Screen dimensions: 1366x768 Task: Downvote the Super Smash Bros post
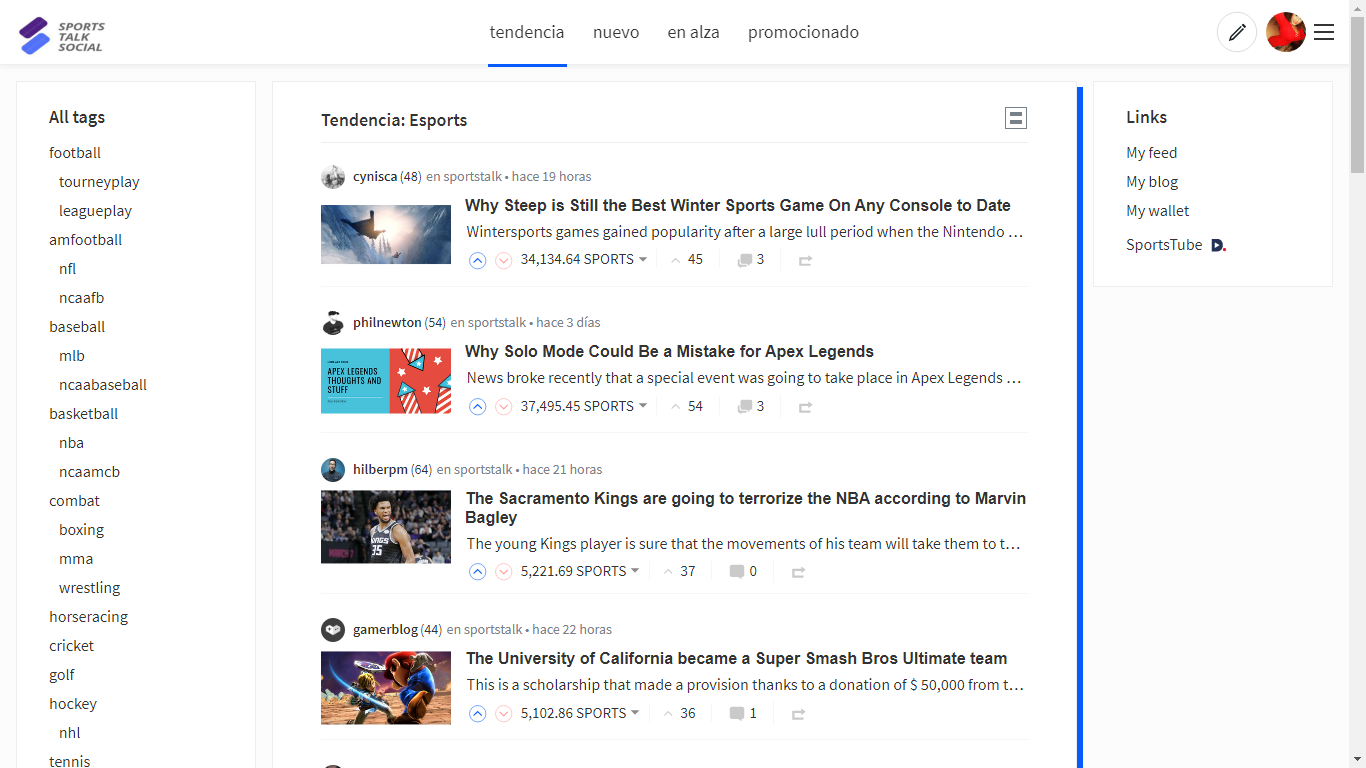[504, 713]
